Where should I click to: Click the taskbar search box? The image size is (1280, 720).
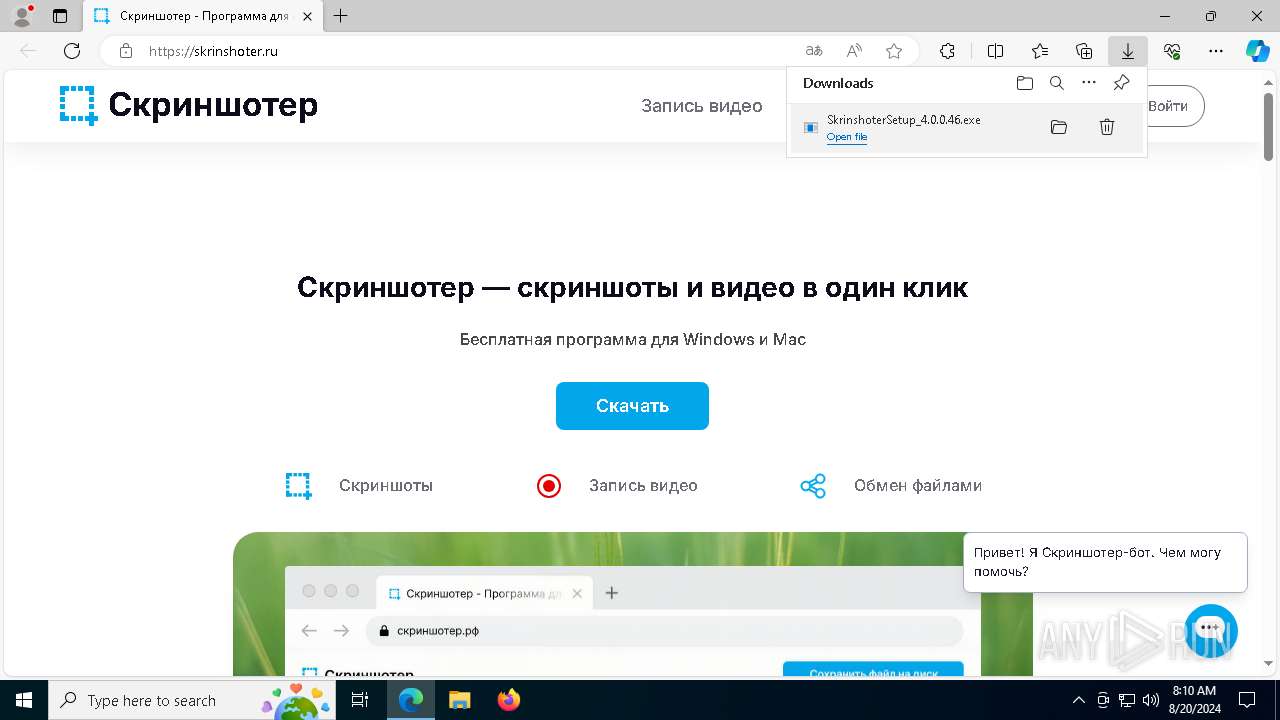[x=192, y=700]
